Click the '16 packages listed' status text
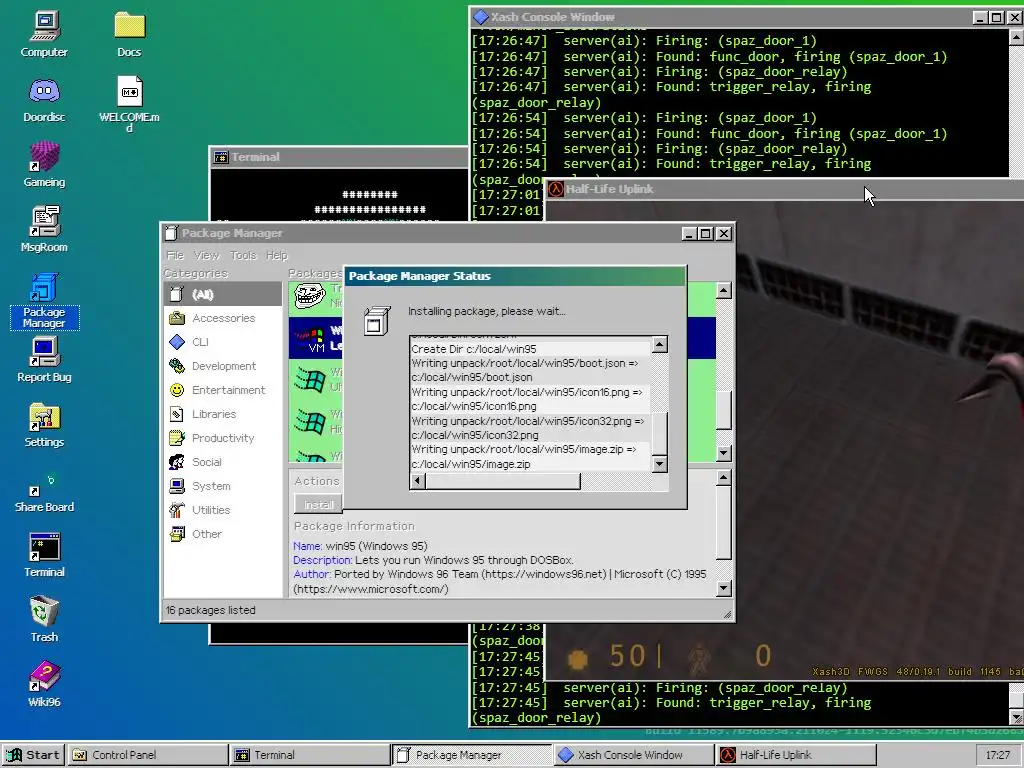This screenshot has width=1024, height=768. click(210, 610)
